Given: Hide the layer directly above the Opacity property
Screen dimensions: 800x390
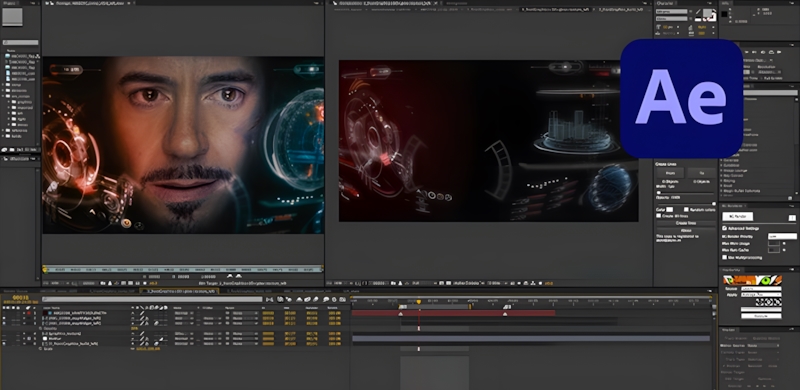Looking at the screenshot, I should point(4,323).
